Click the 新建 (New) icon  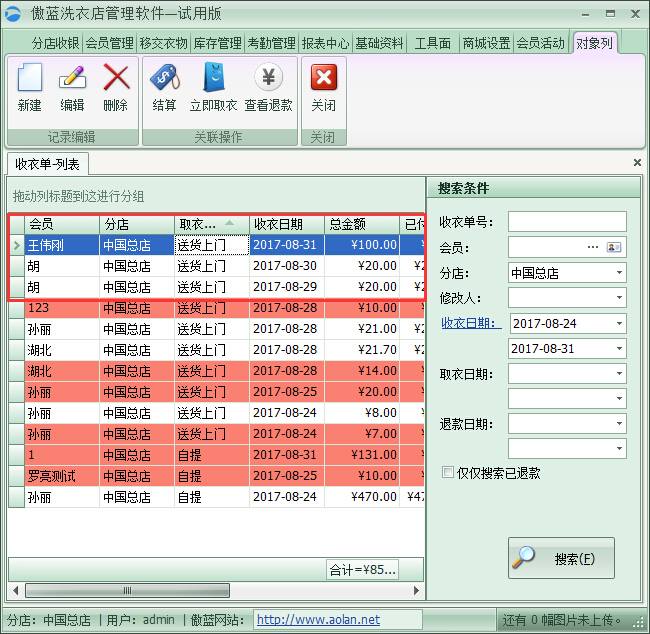pos(30,79)
